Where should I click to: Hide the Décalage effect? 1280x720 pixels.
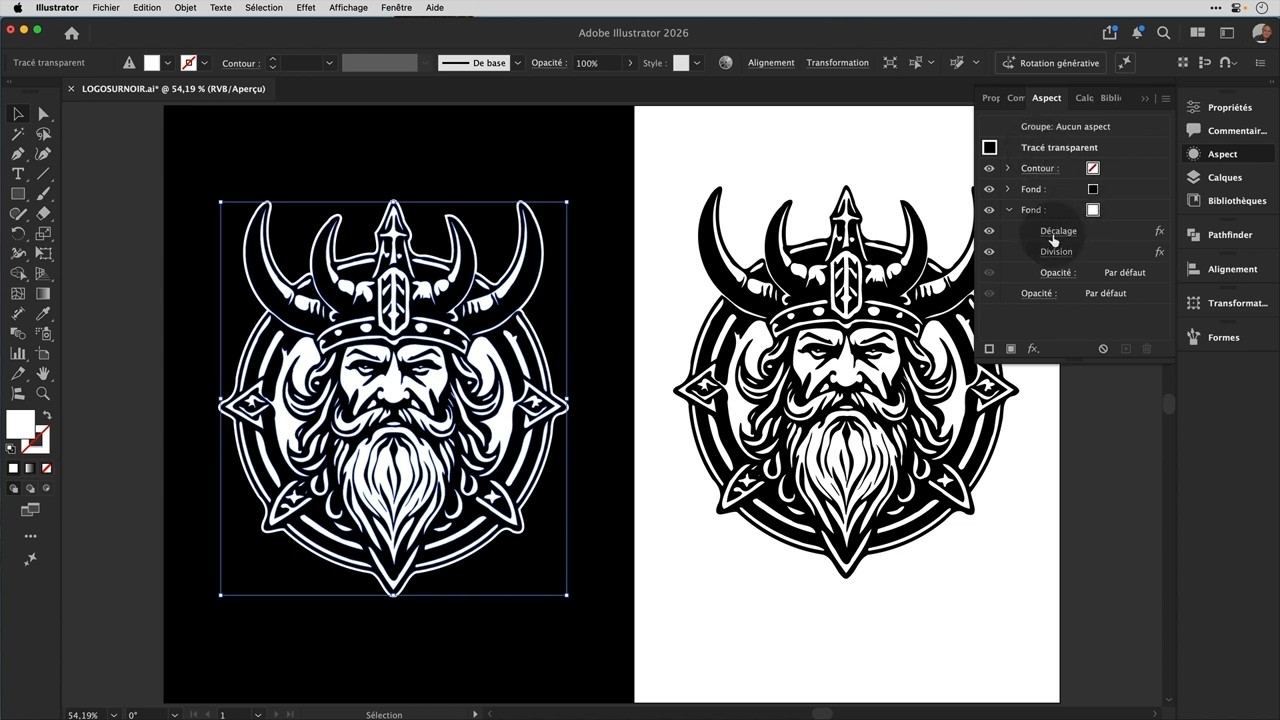(989, 231)
